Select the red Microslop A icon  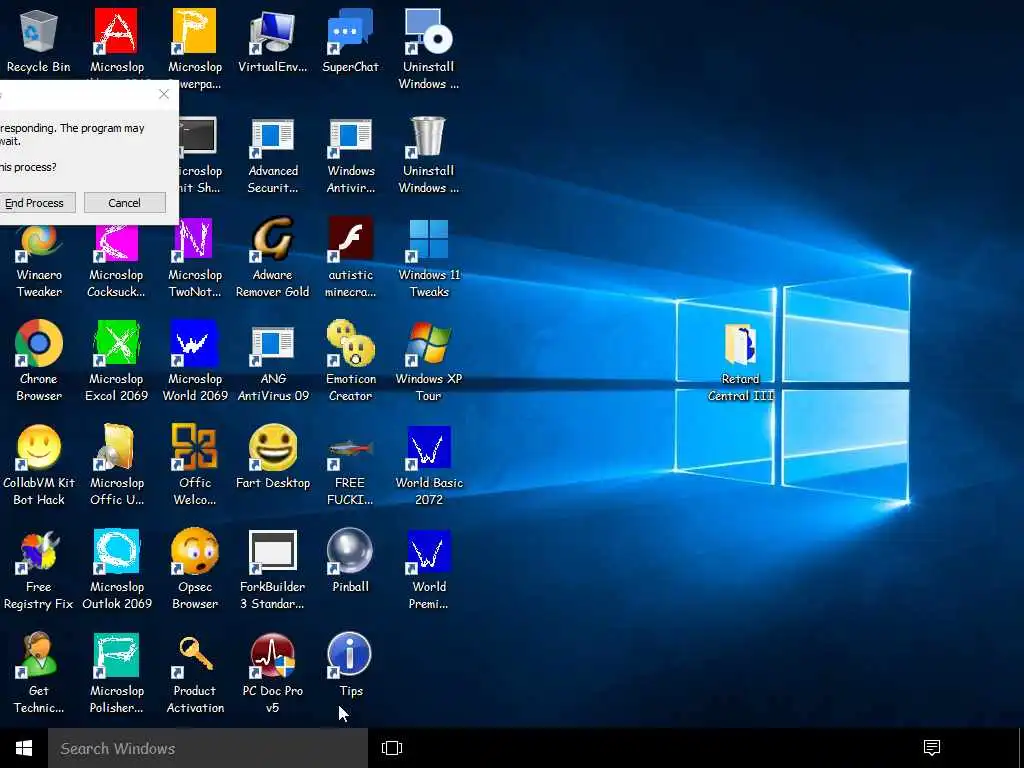[116, 31]
